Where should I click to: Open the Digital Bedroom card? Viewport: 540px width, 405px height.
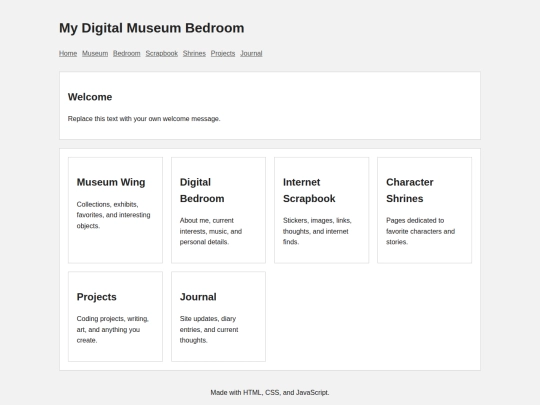[x=218, y=210]
